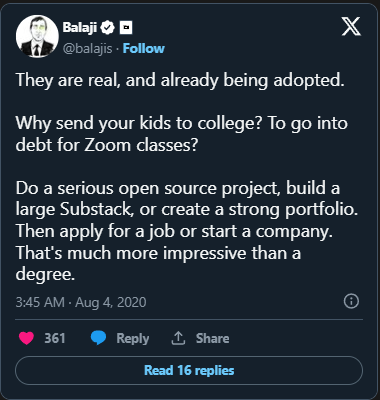Open the Read 16 replies button
This screenshot has height=400, width=380.
(189, 370)
